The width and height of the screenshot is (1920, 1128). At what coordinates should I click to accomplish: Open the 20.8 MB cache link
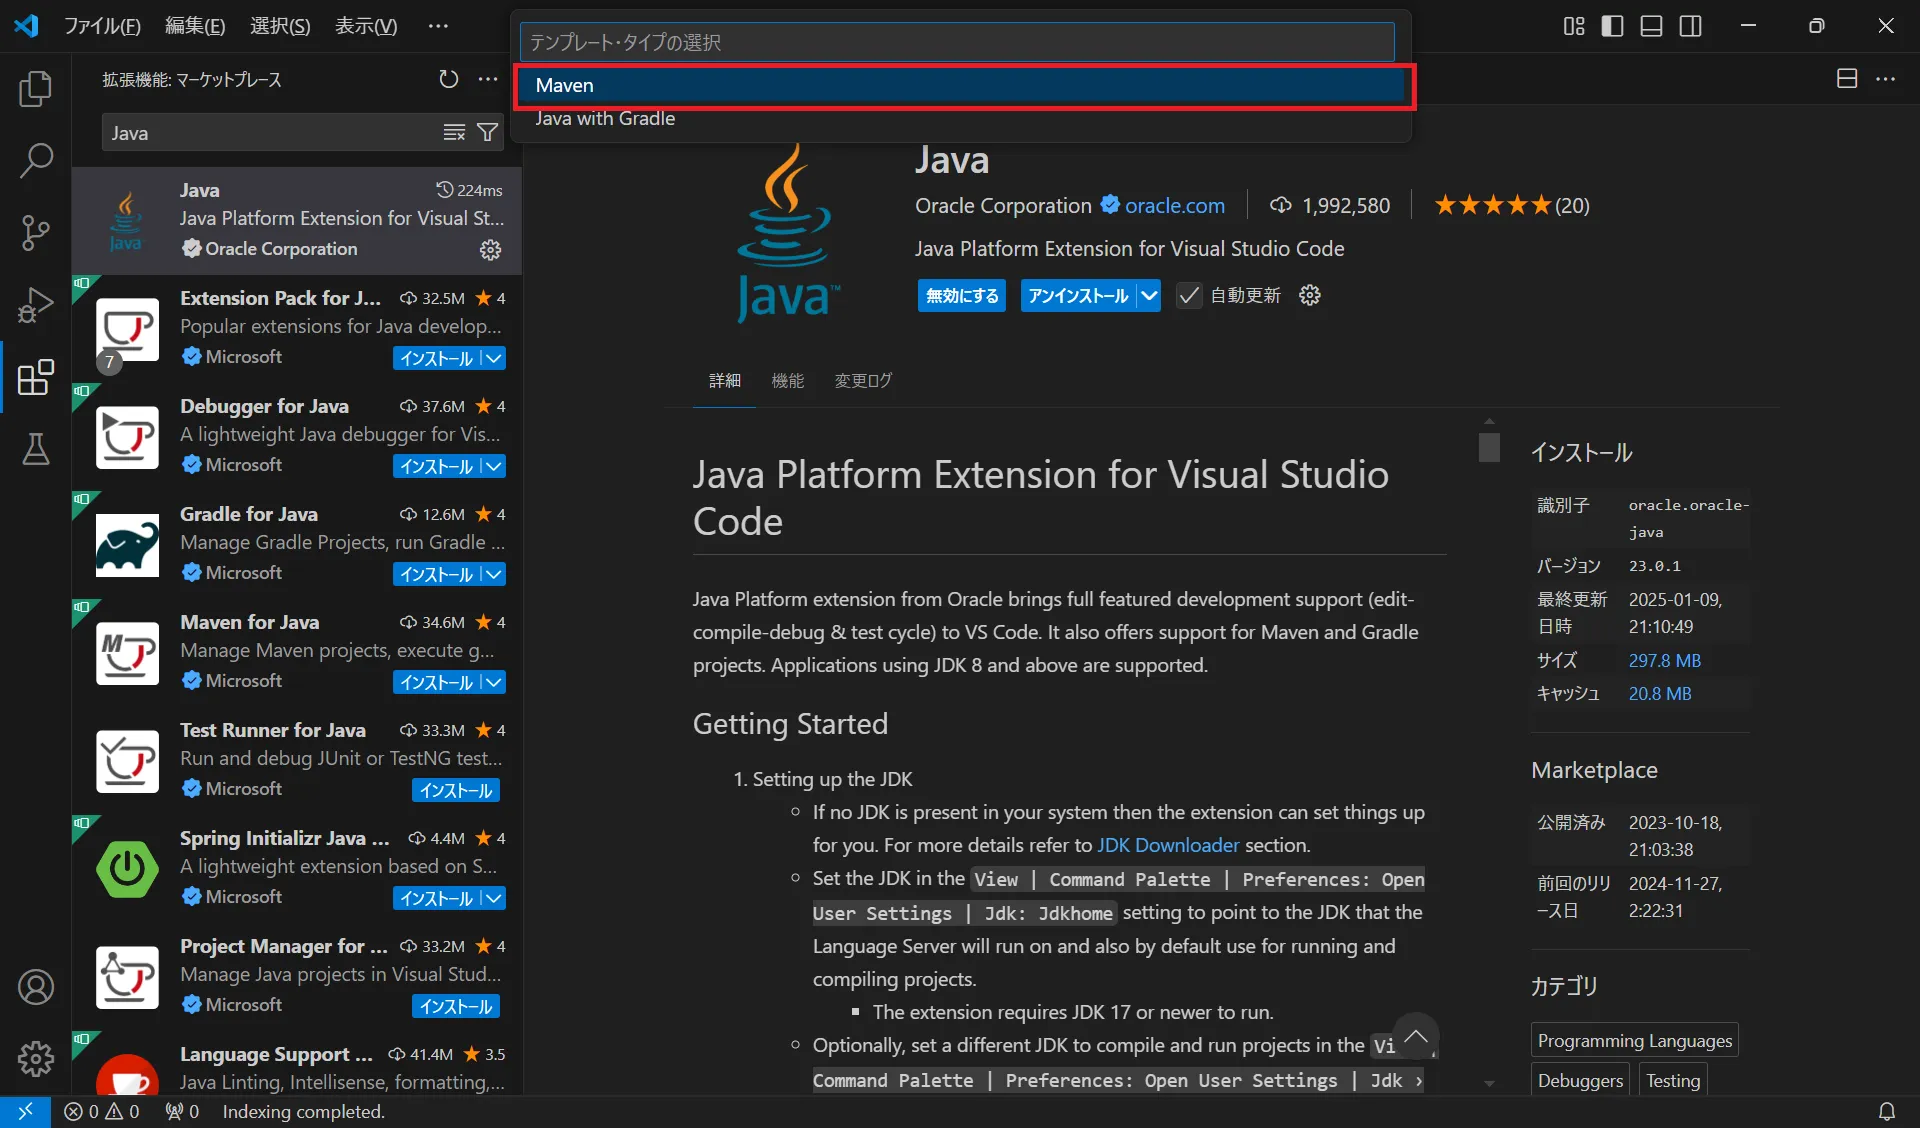click(1659, 694)
